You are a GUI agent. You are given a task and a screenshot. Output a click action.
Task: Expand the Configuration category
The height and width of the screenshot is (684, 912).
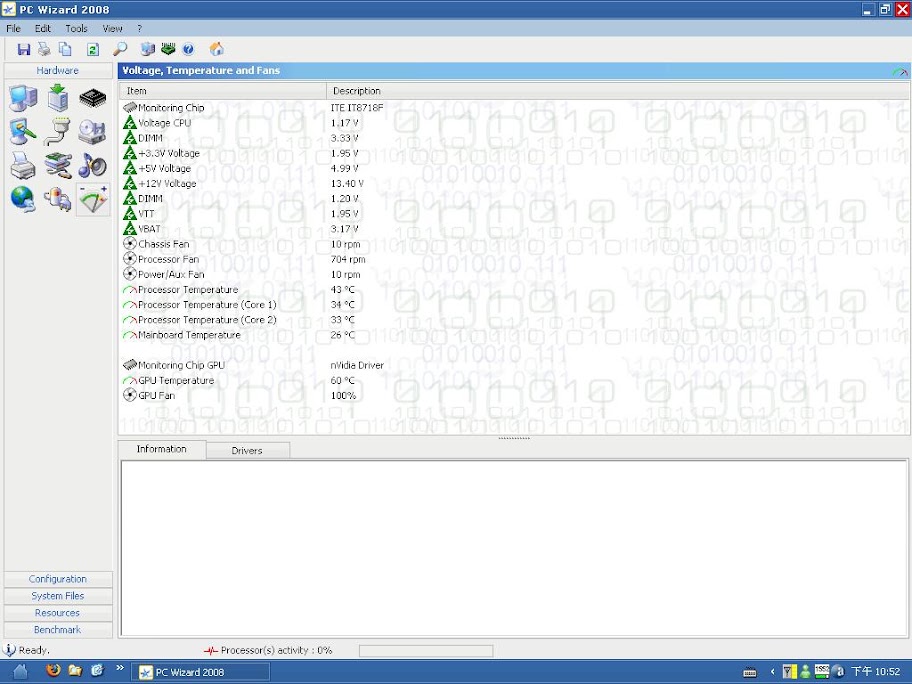(58, 579)
